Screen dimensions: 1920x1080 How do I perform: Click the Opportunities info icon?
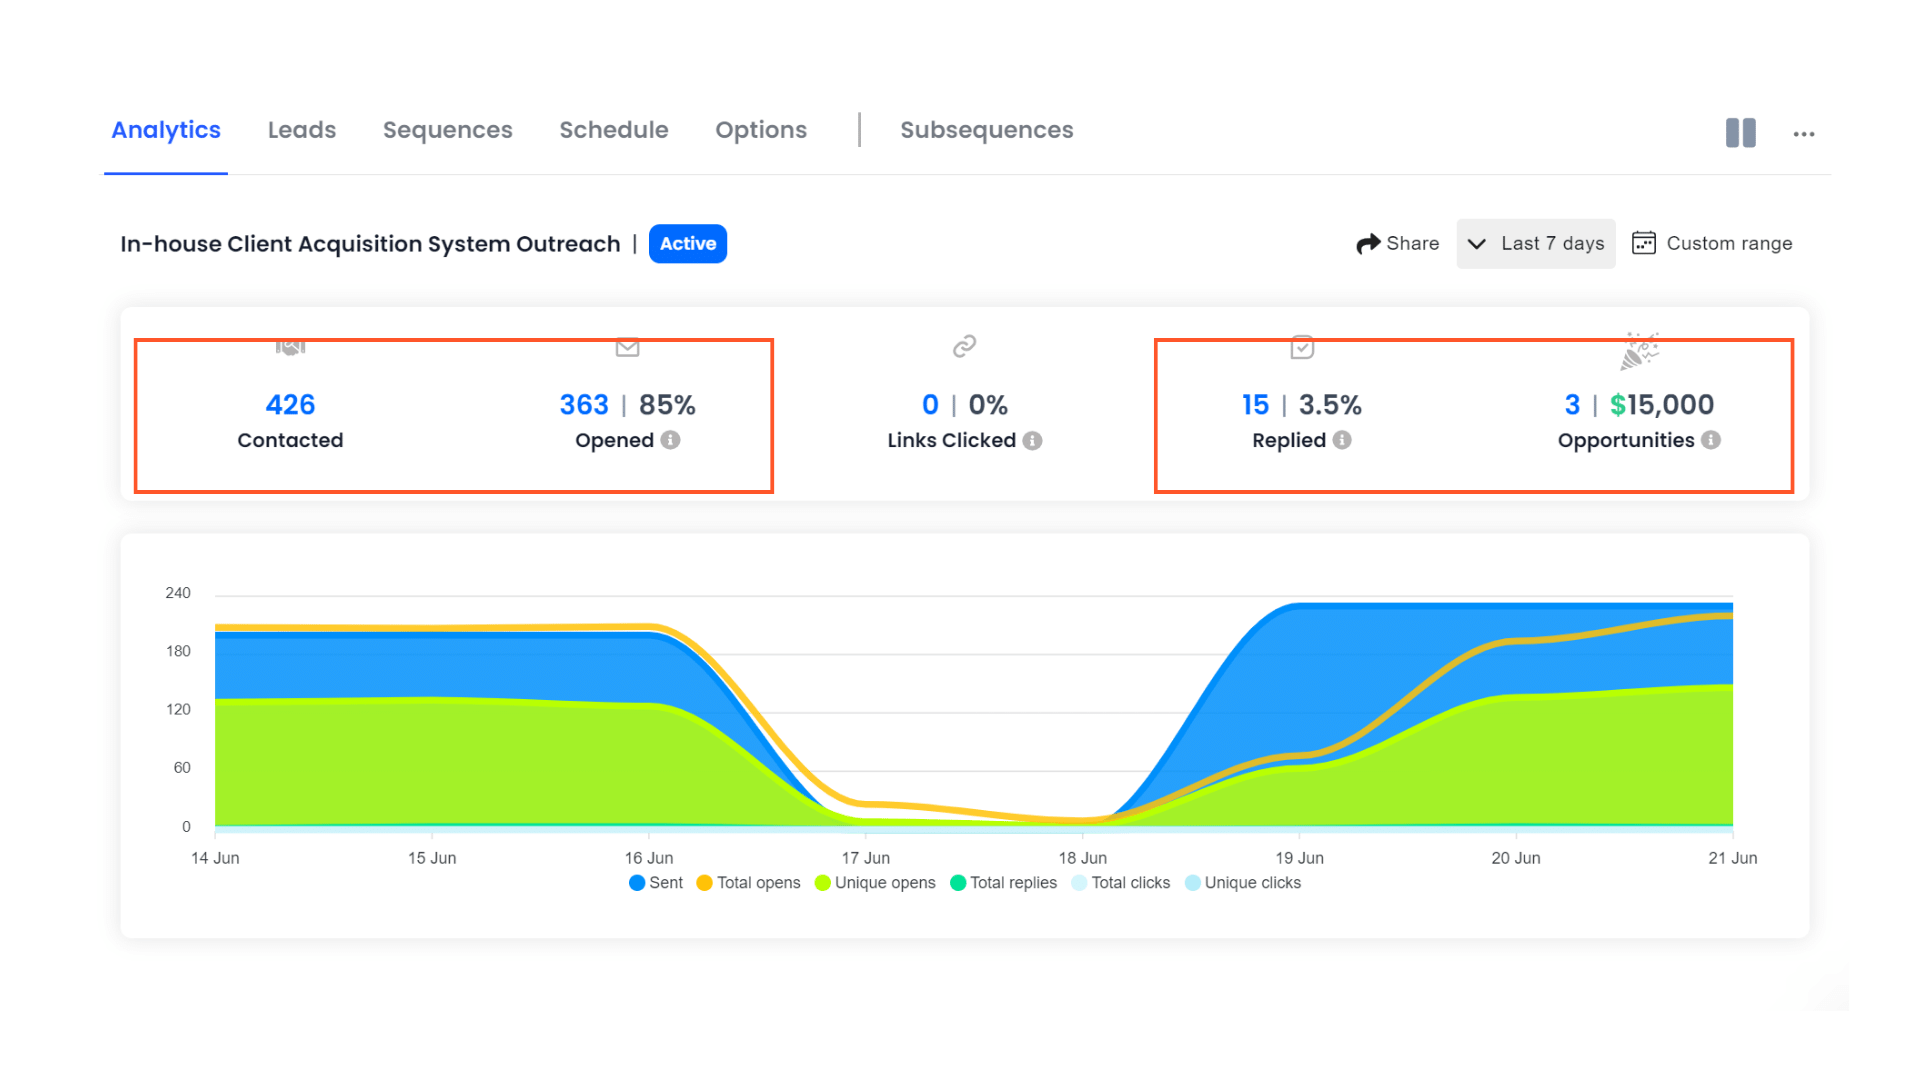click(x=1711, y=440)
